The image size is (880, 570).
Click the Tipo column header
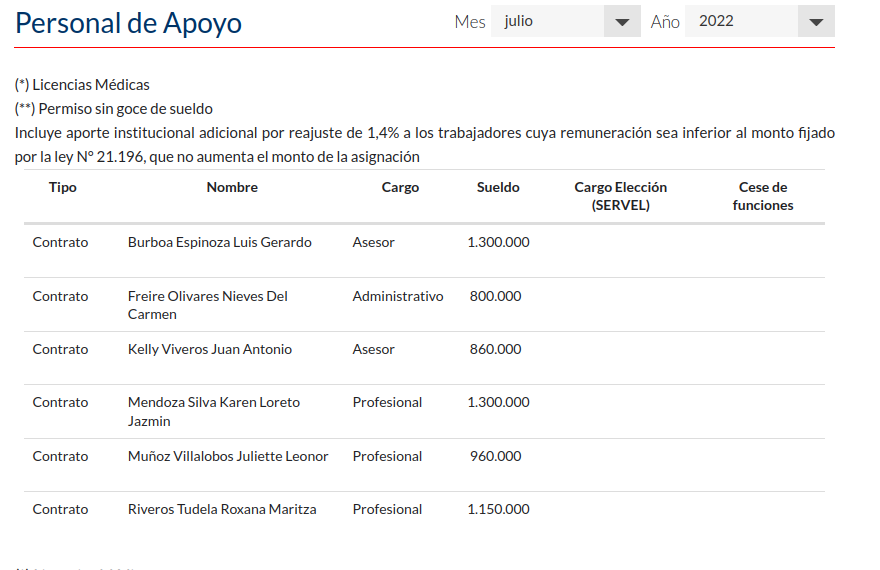click(x=62, y=187)
